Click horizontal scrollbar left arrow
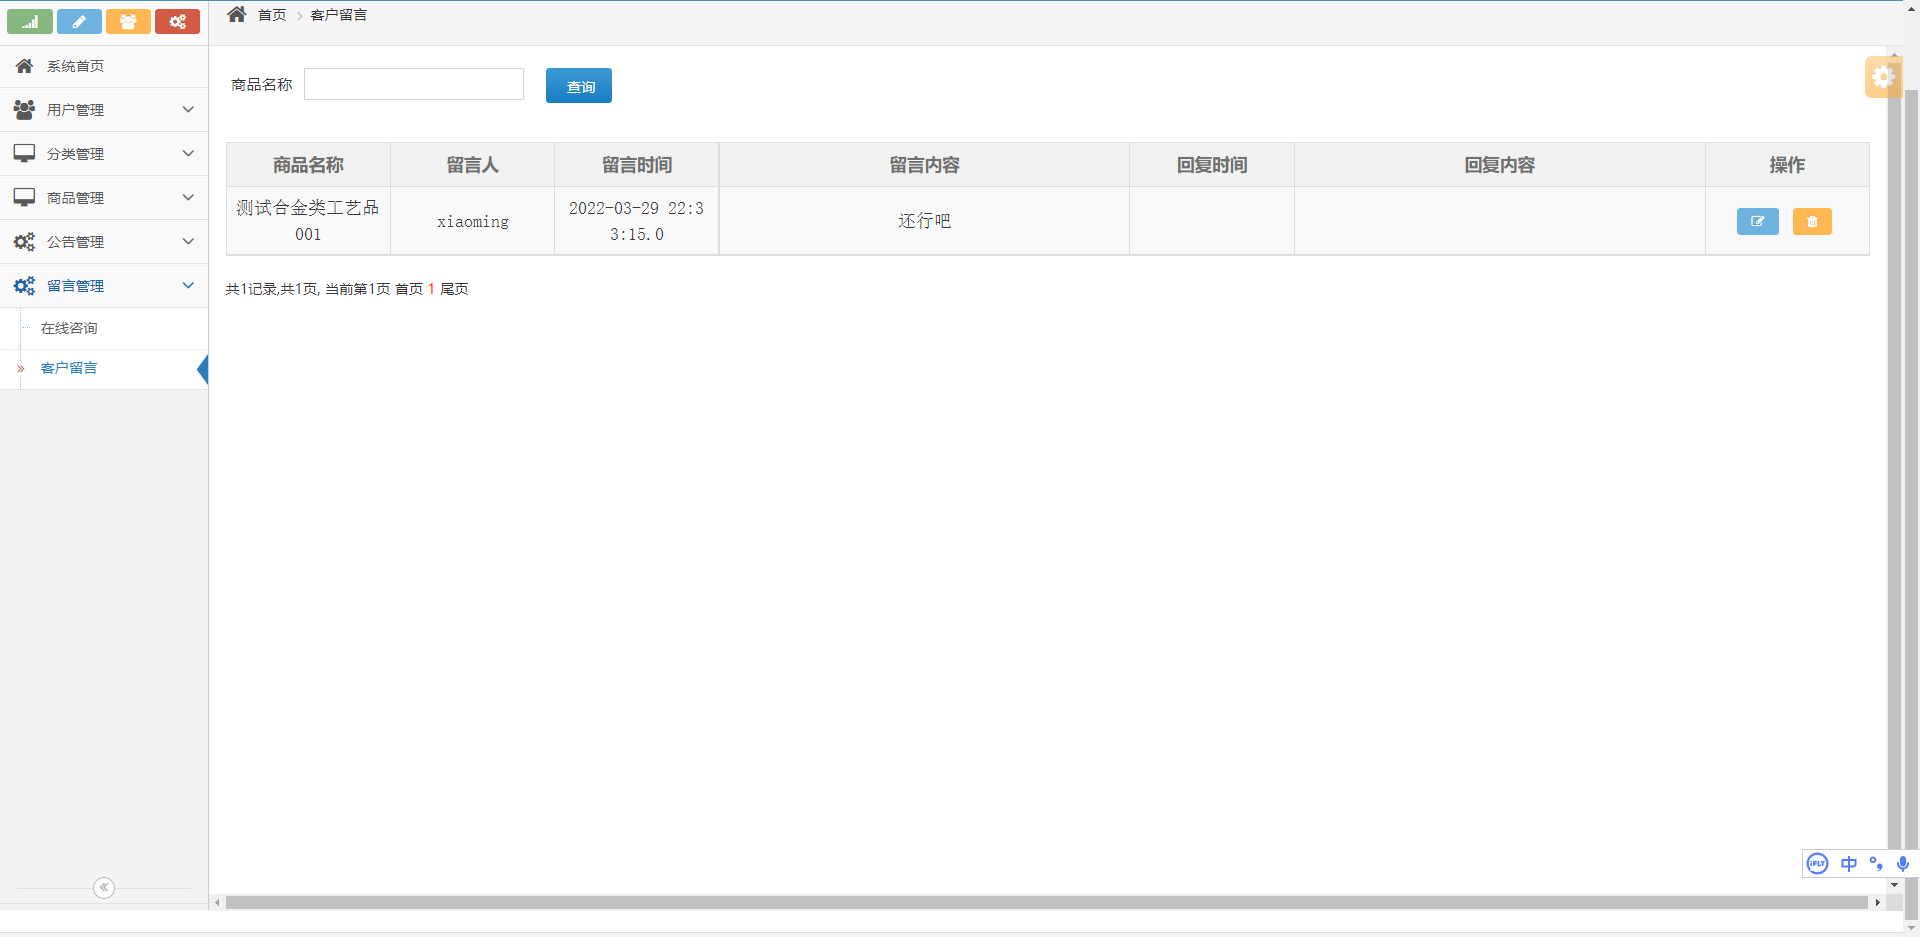The width and height of the screenshot is (1920, 937). (217, 902)
